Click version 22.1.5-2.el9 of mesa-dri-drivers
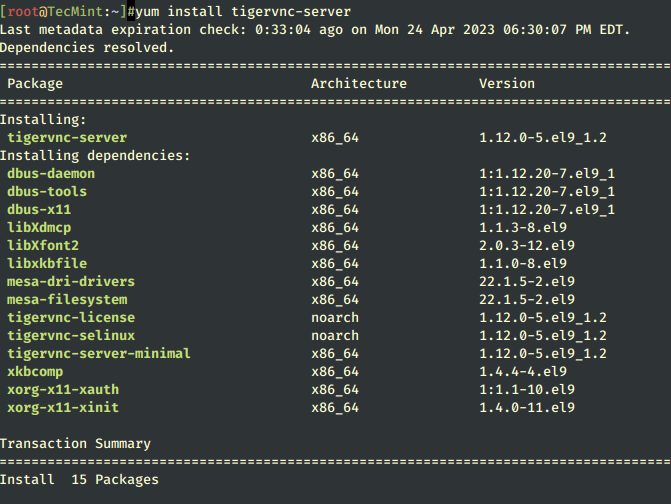Image resolution: width=671 pixels, height=504 pixels. click(527, 282)
